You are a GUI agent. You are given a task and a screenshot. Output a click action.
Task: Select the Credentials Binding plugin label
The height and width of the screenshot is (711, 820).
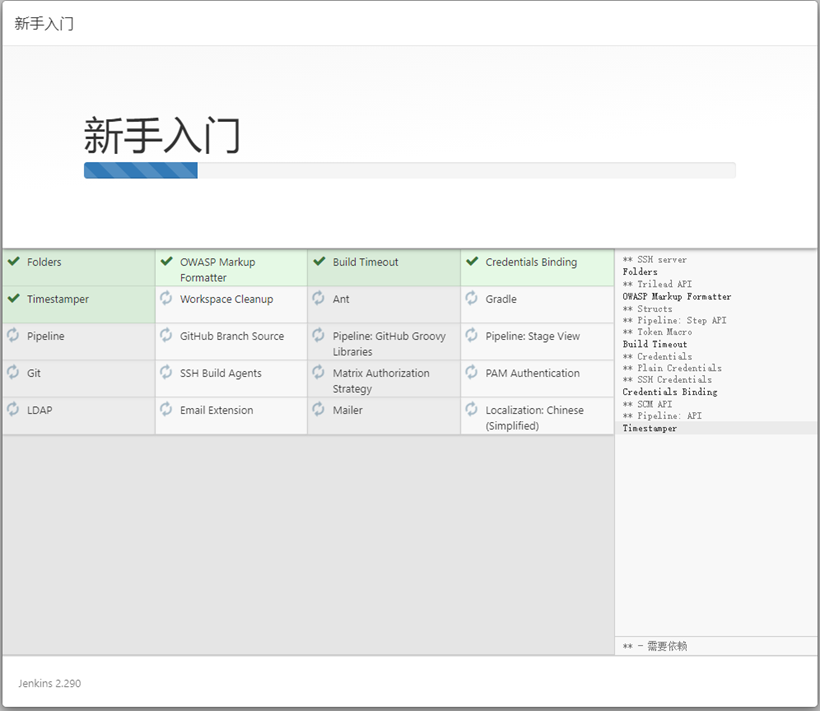point(531,262)
